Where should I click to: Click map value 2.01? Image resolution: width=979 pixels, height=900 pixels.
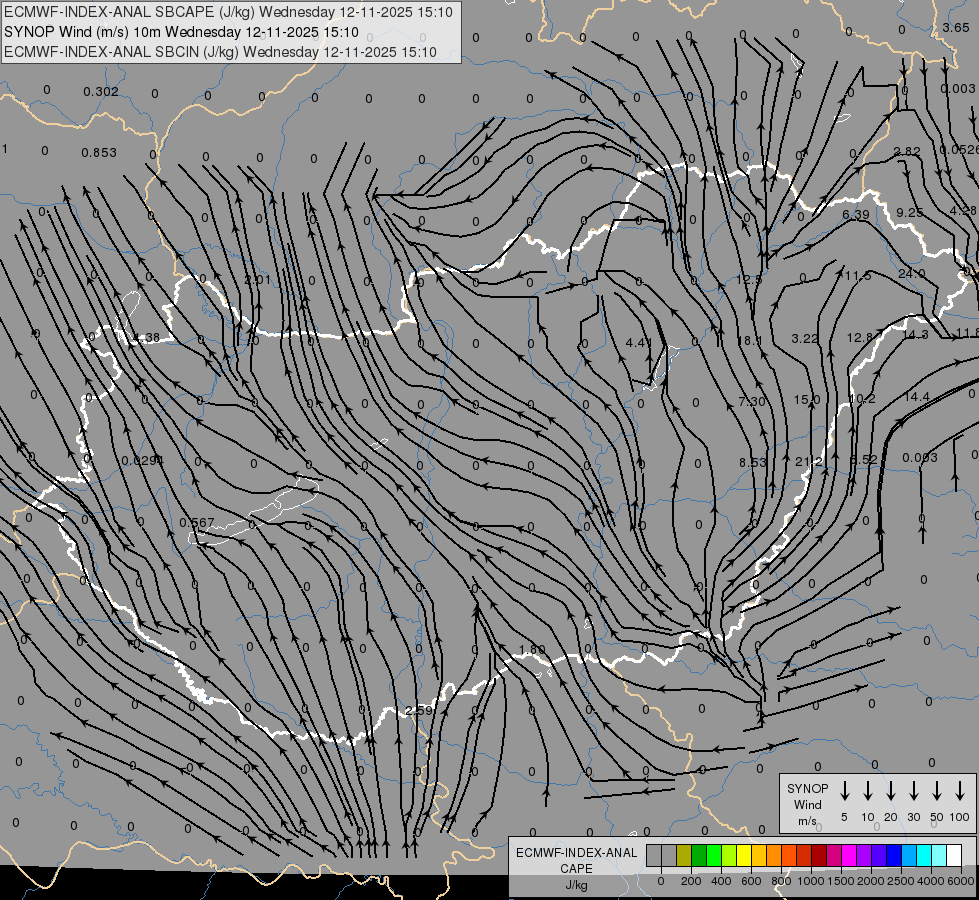(257, 279)
